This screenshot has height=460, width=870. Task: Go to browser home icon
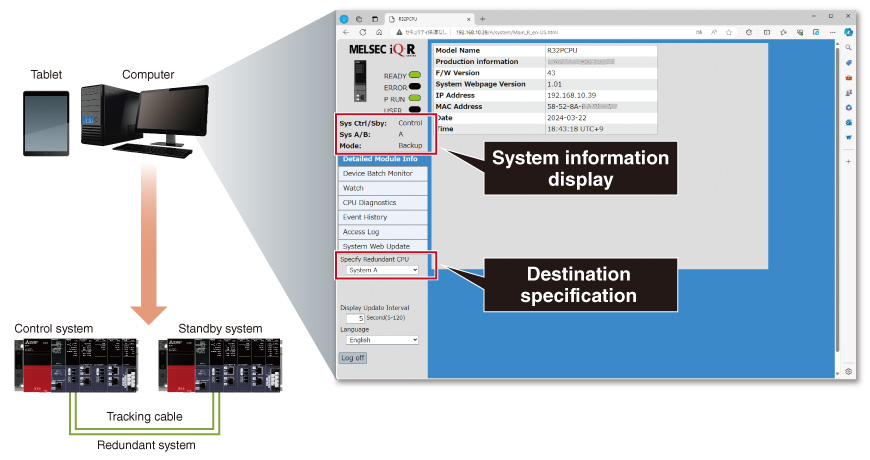point(379,32)
